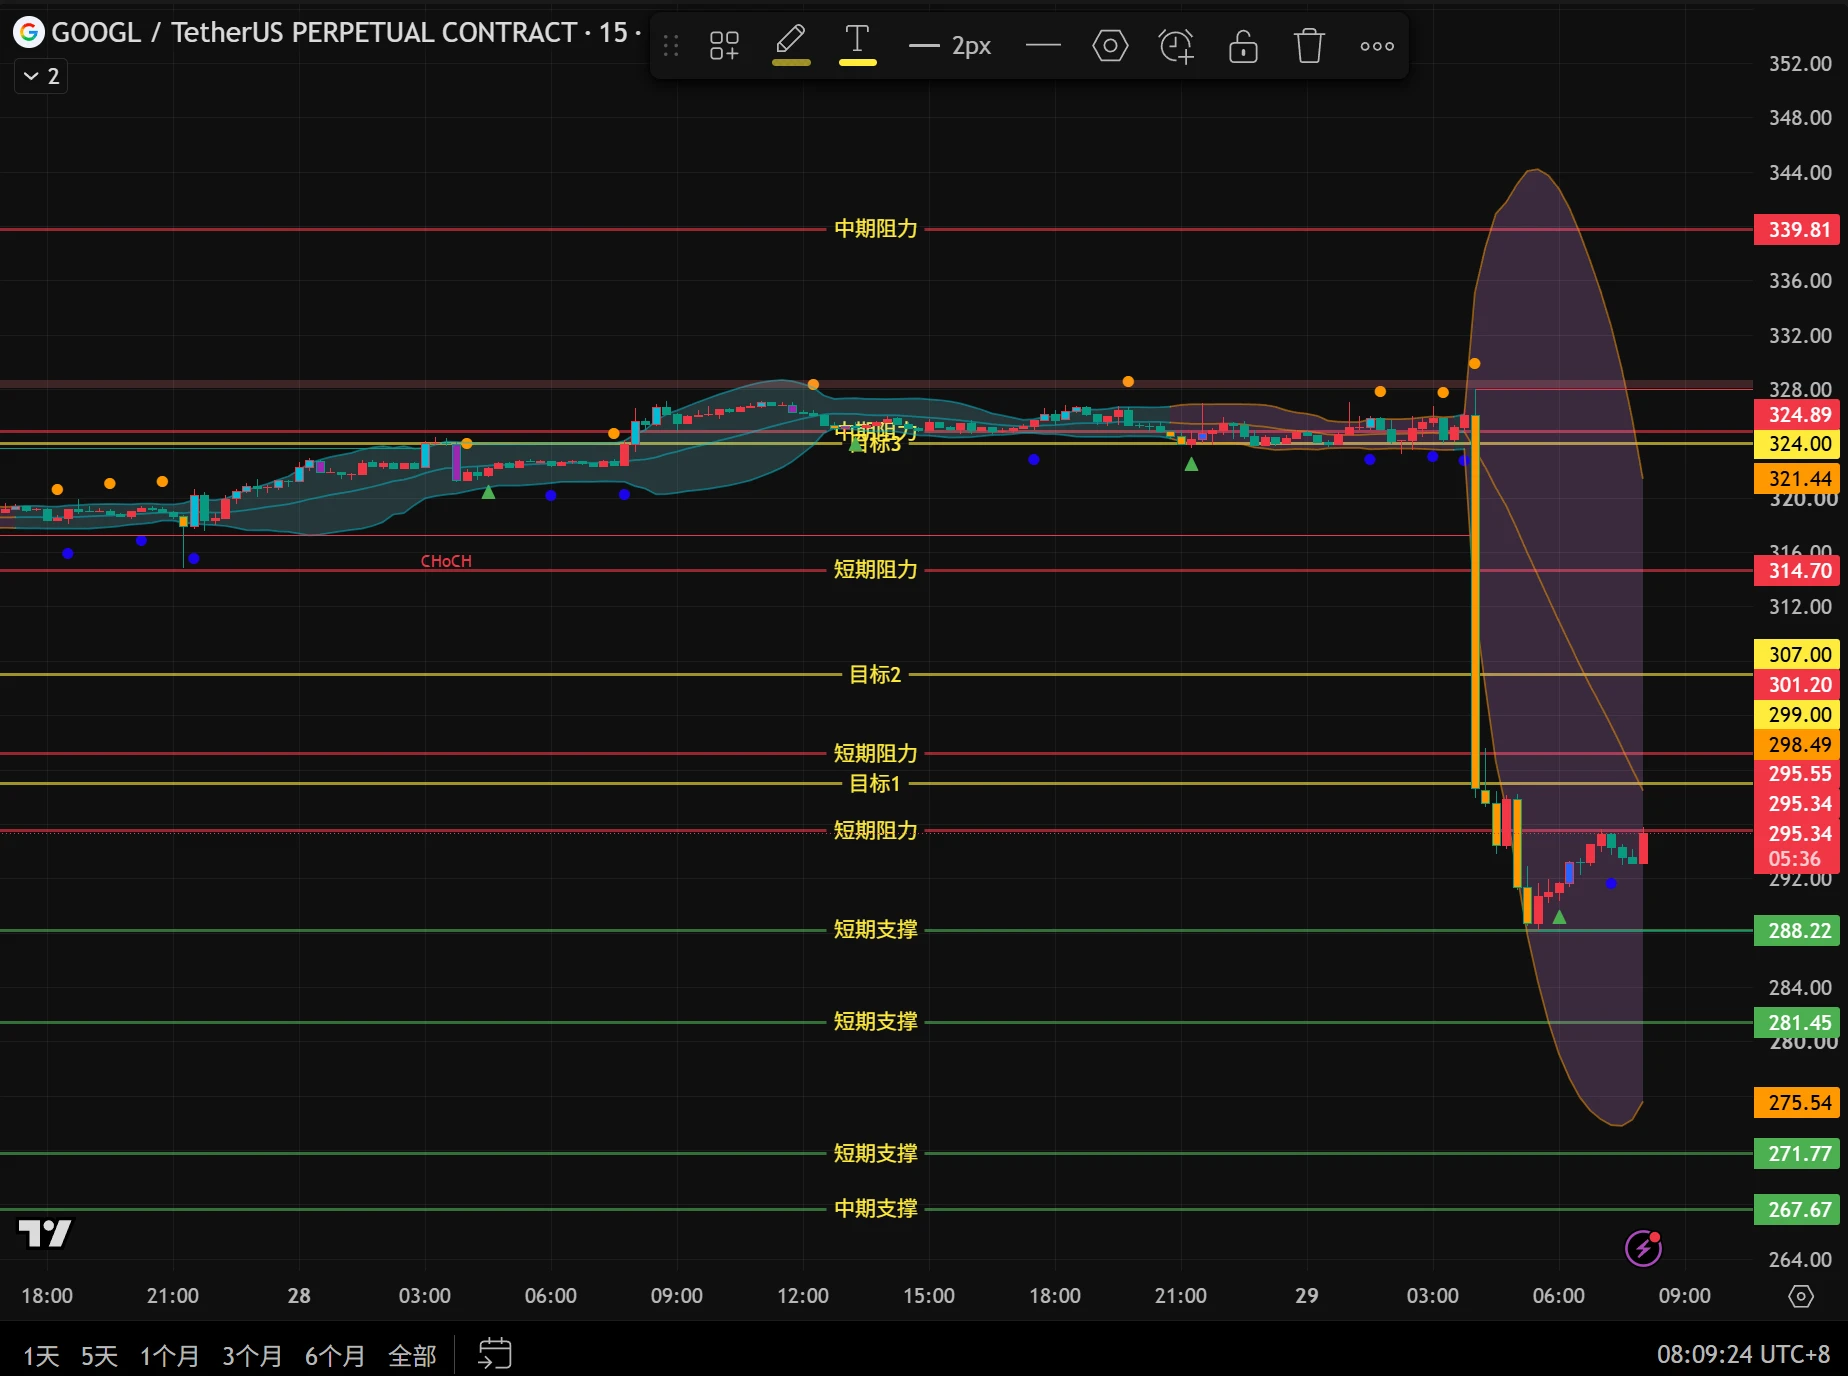Click the 339.81 price label
This screenshot has width=1848, height=1376.
(x=1798, y=230)
